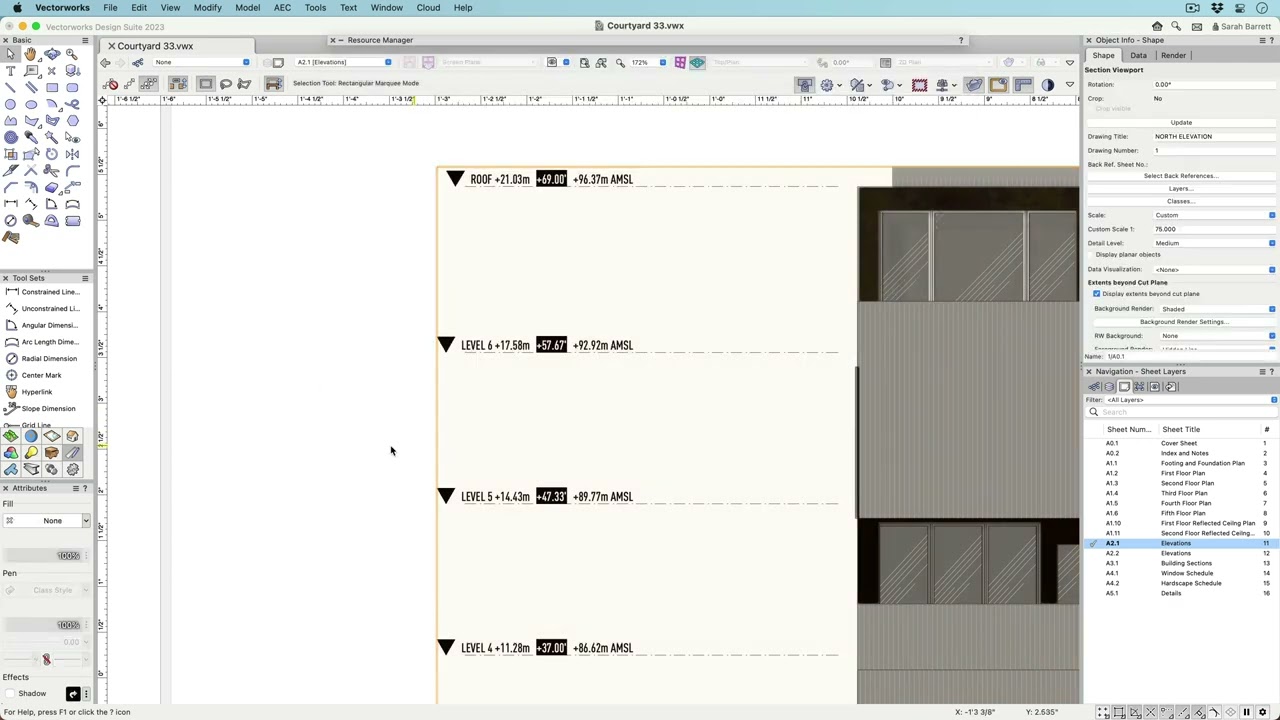Click the fit-to-objects zoom magnifier in view bar

pos(601,63)
